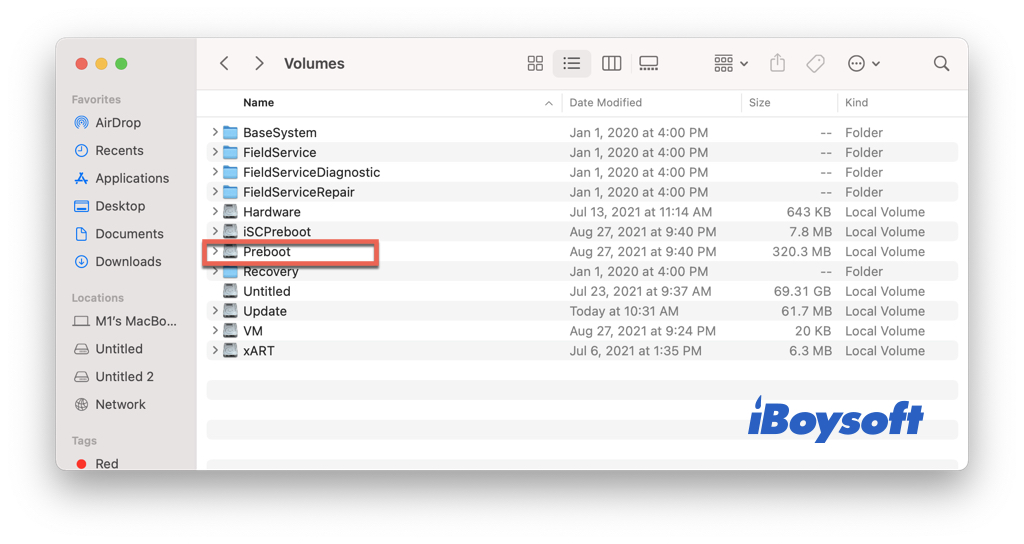Expand the BaseSystem folder

click(x=215, y=132)
